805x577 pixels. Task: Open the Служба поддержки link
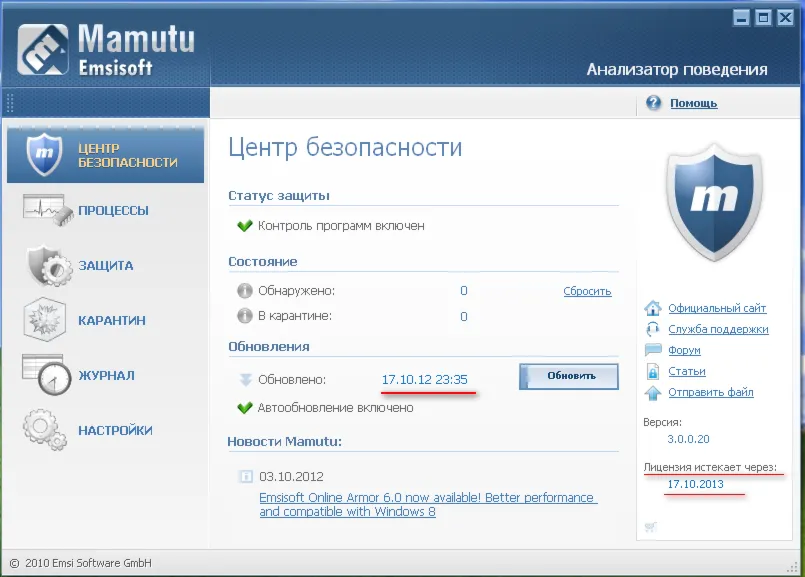click(x=718, y=329)
